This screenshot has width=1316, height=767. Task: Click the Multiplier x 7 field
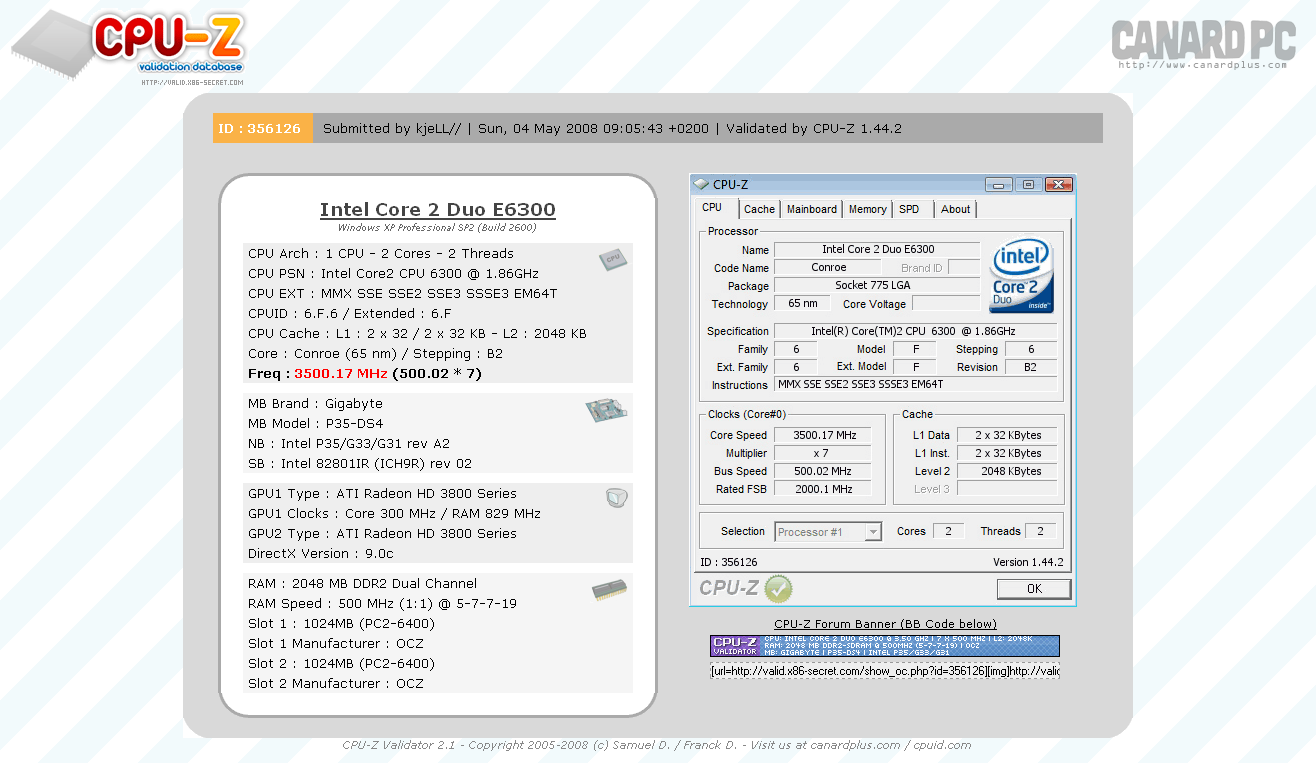pos(824,453)
